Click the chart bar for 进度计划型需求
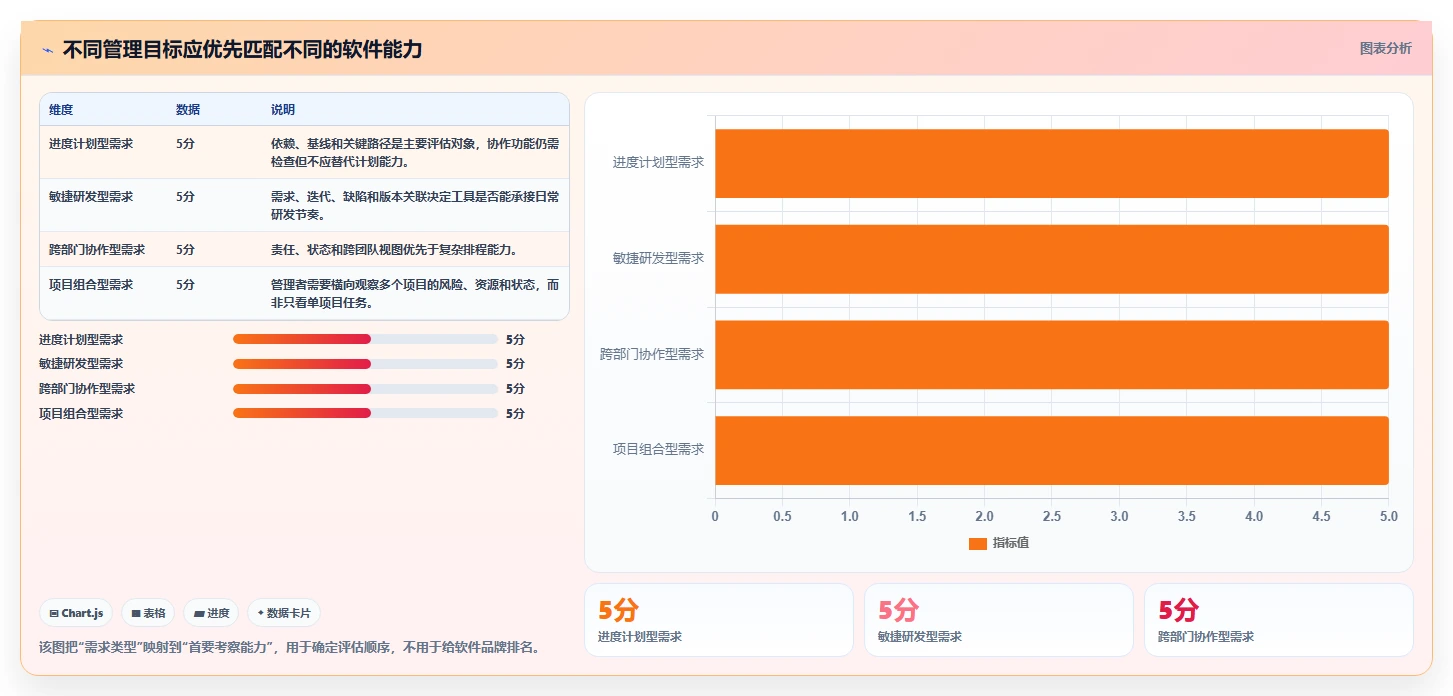The height and width of the screenshot is (696, 1453). tap(1051, 163)
